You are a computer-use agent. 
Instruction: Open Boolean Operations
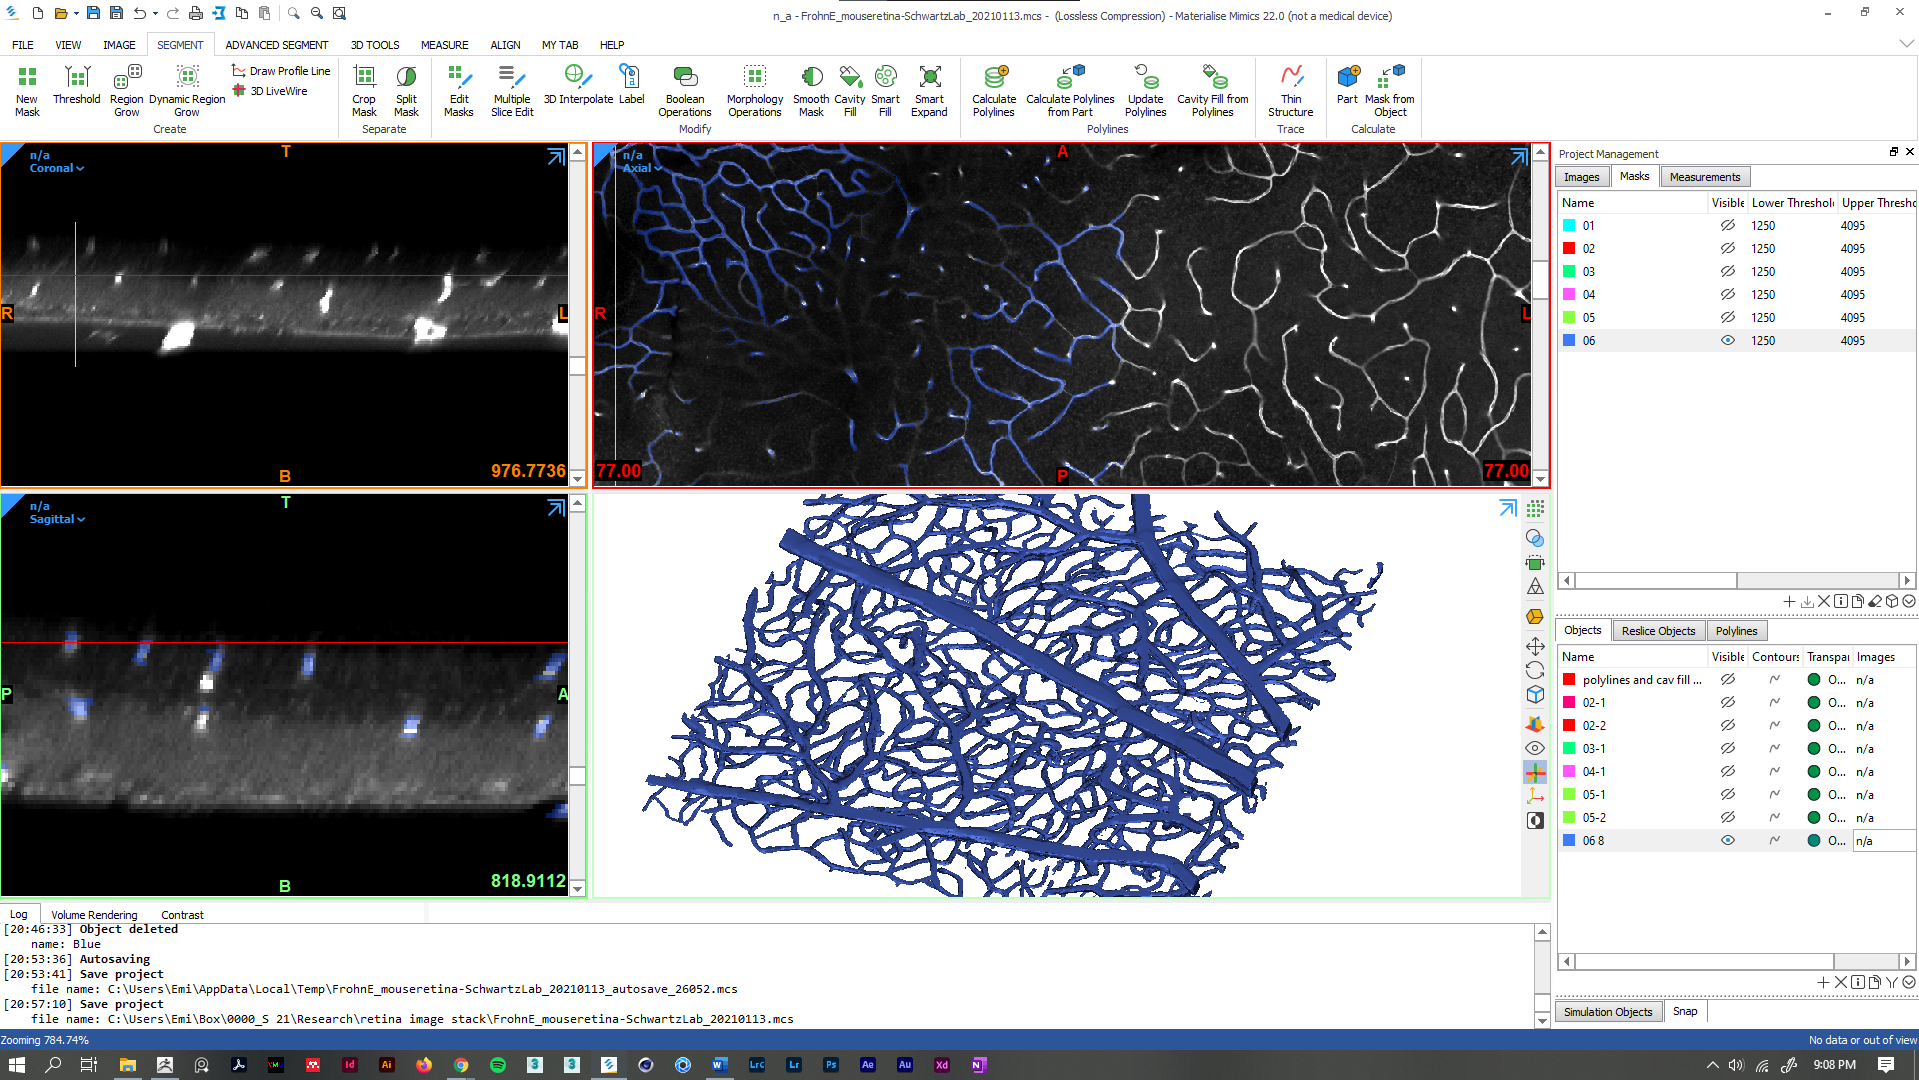coord(685,91)
